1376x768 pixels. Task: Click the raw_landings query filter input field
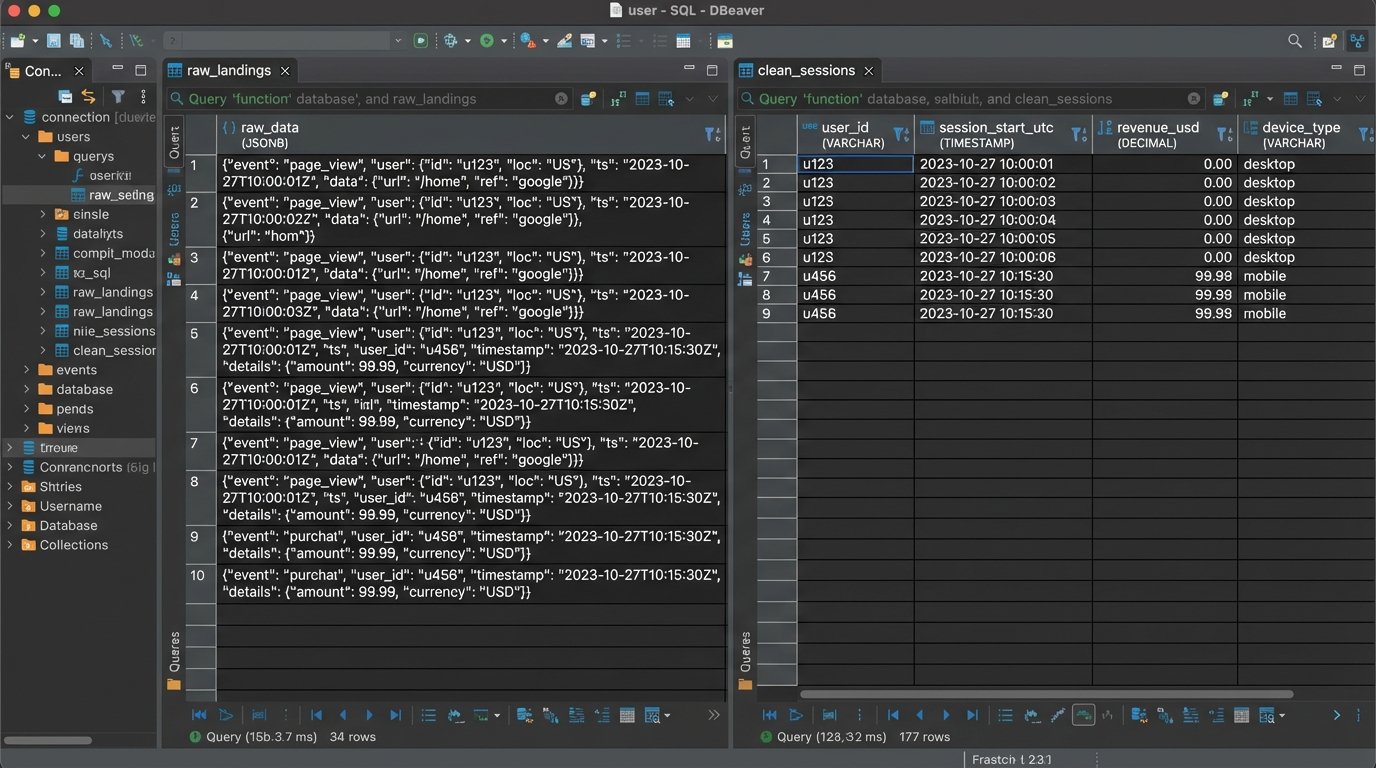pyautogui.click(x=360, y=99)
